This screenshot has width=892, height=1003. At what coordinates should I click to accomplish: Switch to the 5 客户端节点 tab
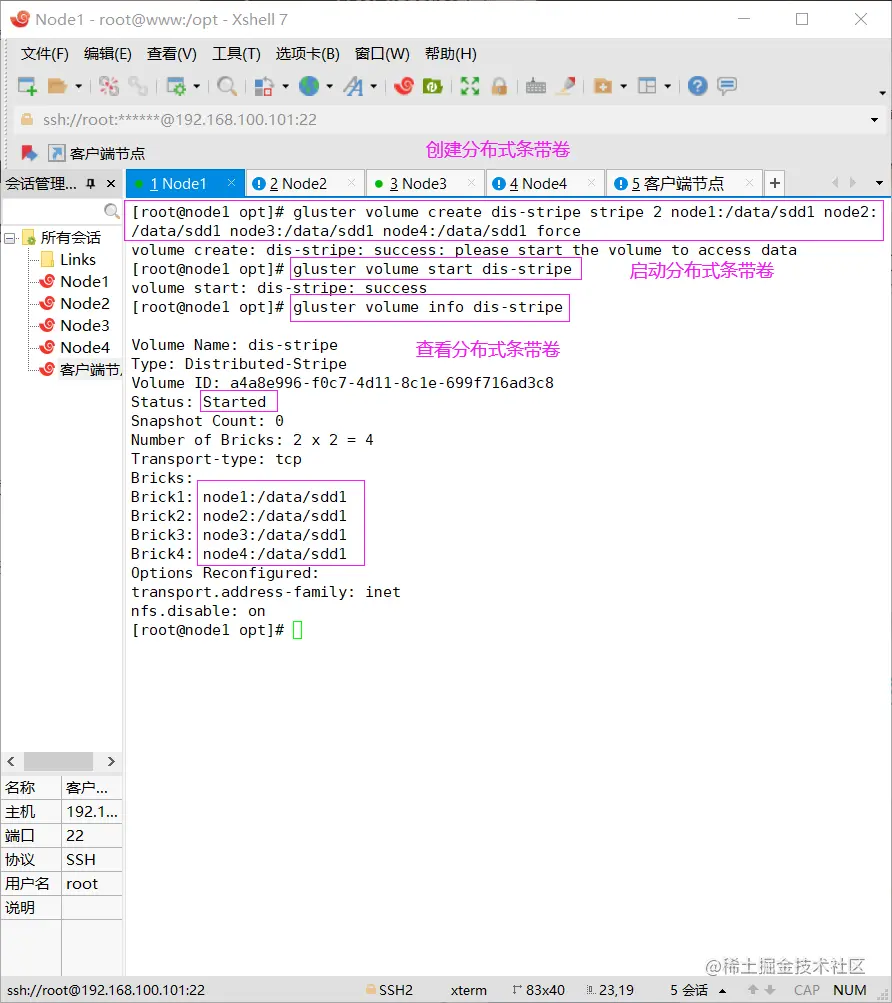pos(683,184)
